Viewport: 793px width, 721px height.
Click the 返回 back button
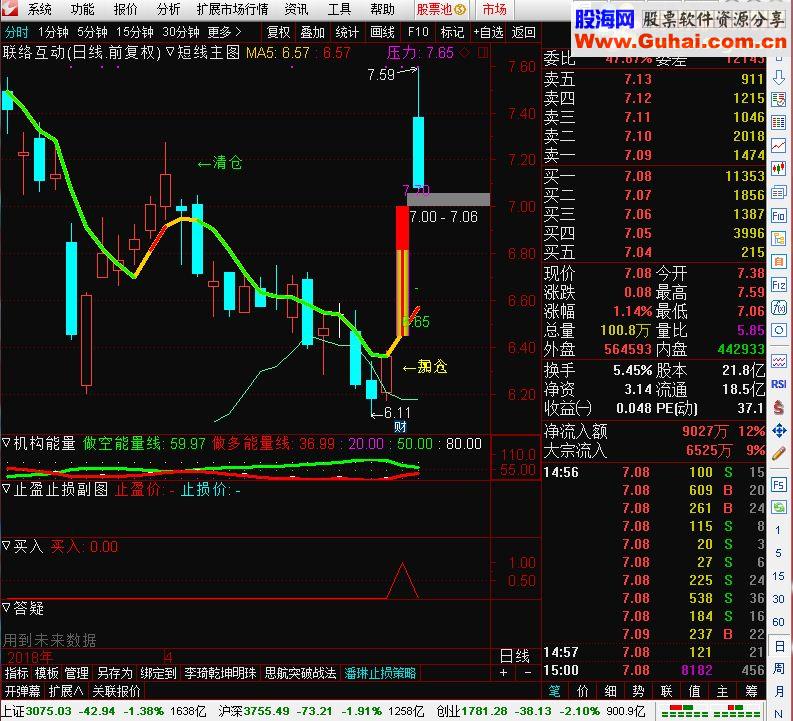click(x=523, y=32)
